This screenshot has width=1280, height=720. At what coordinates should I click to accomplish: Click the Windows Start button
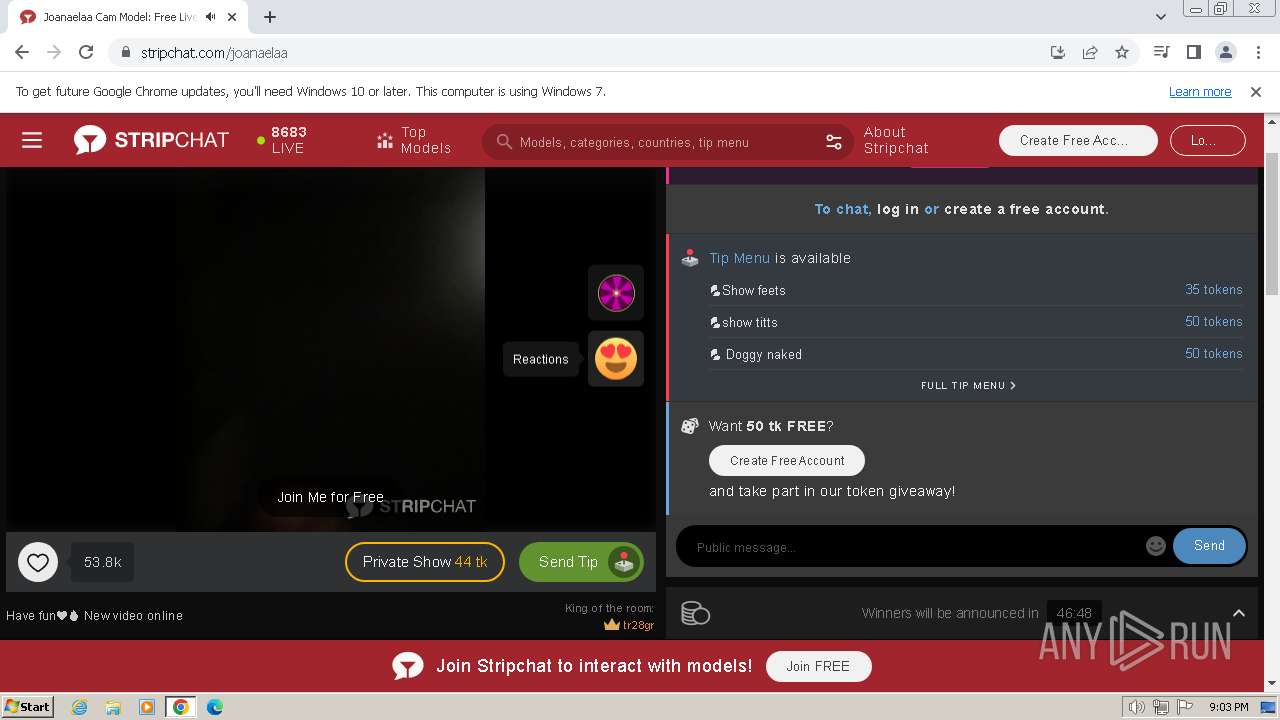click(x=28, y=707)
